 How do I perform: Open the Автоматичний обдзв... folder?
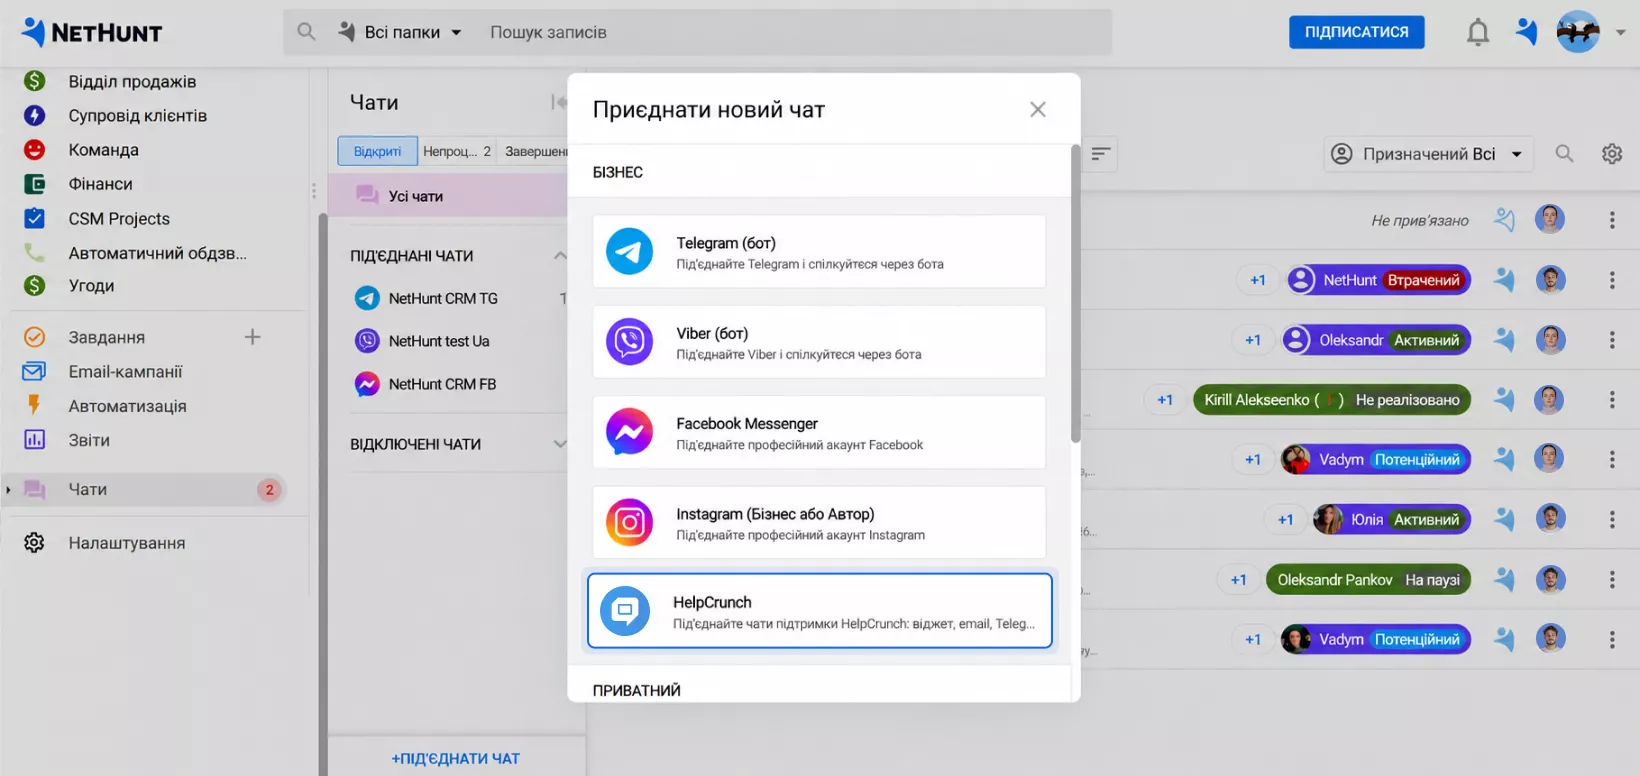click(x=157, y=253)
